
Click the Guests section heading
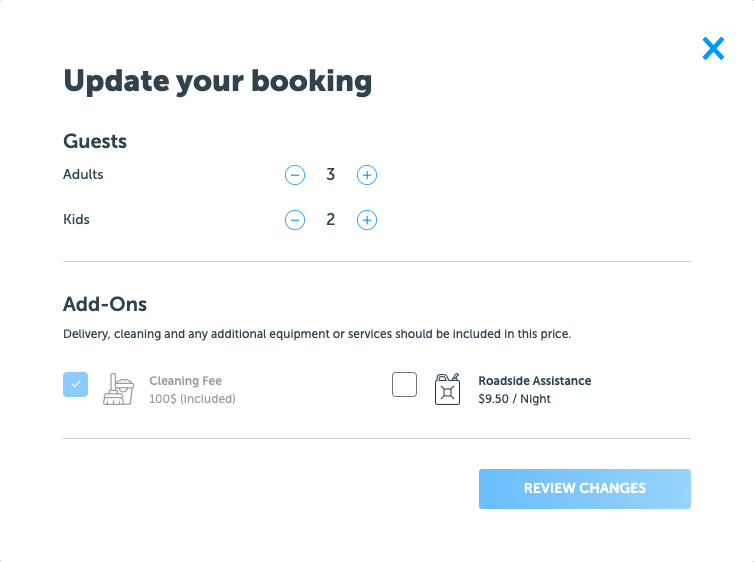point(95,141)
